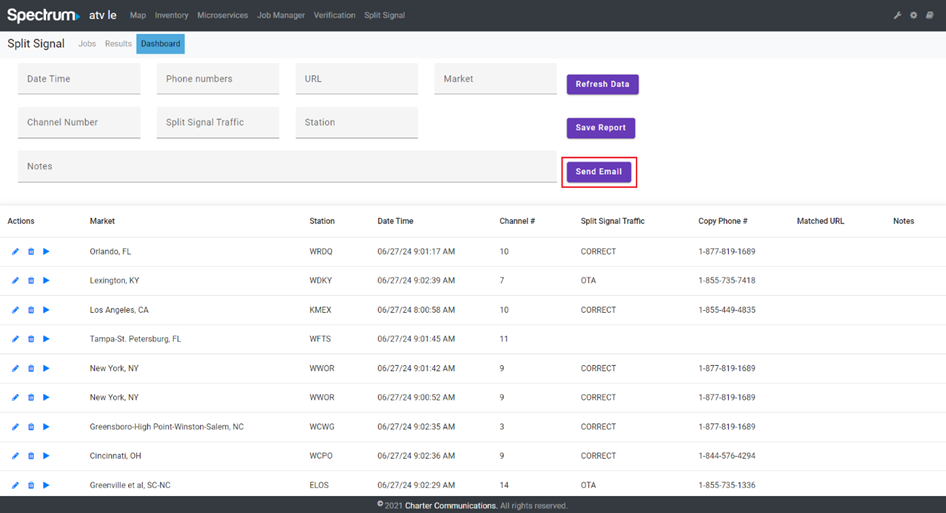Click the play icon for Greenville et al, SC-NC

[x=47, y=485]
